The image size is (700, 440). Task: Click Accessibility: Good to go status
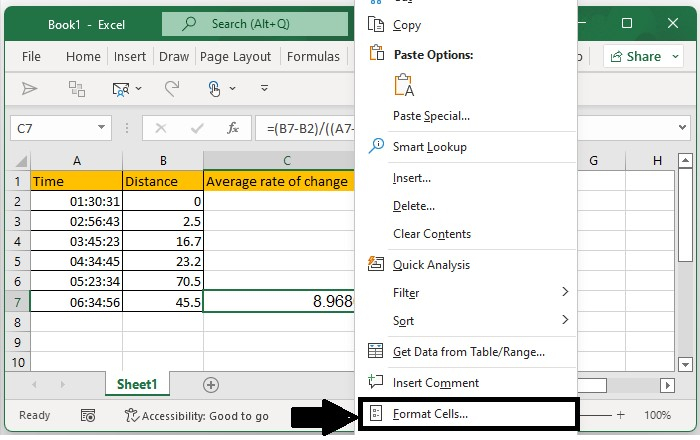196,415
